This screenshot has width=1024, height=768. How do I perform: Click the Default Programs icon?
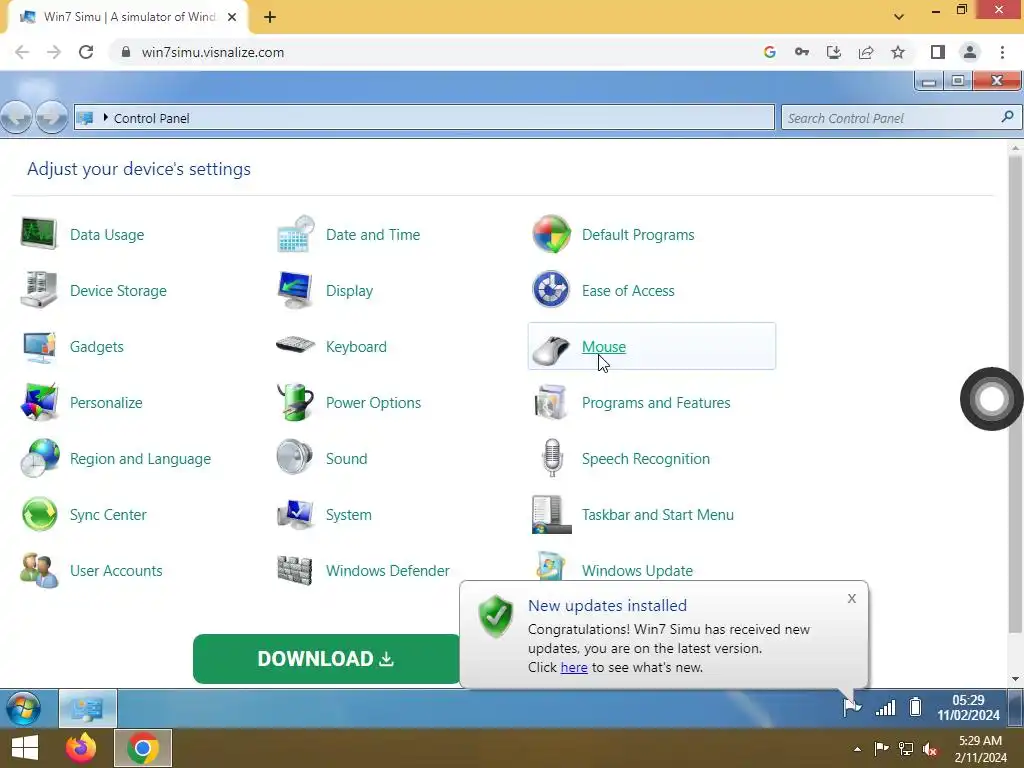pos(551,234)
